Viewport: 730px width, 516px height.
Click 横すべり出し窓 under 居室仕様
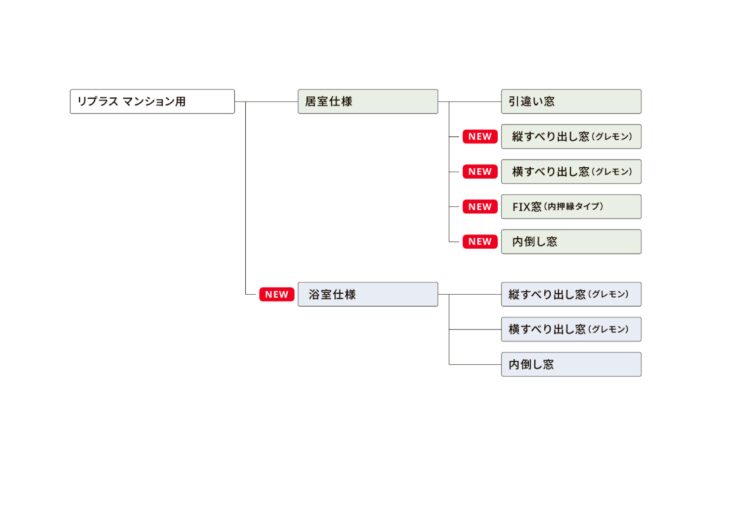(x=570, y=171)
